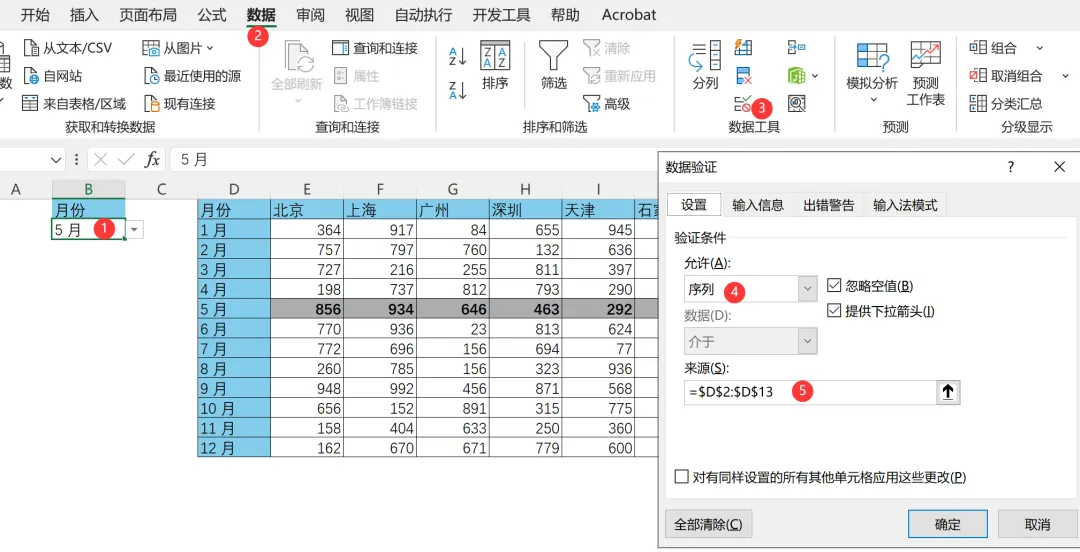The width and height of the screenshot is (1080, 552).
Task: Select the 月份 cell in column B
Action: pos(89,209)
